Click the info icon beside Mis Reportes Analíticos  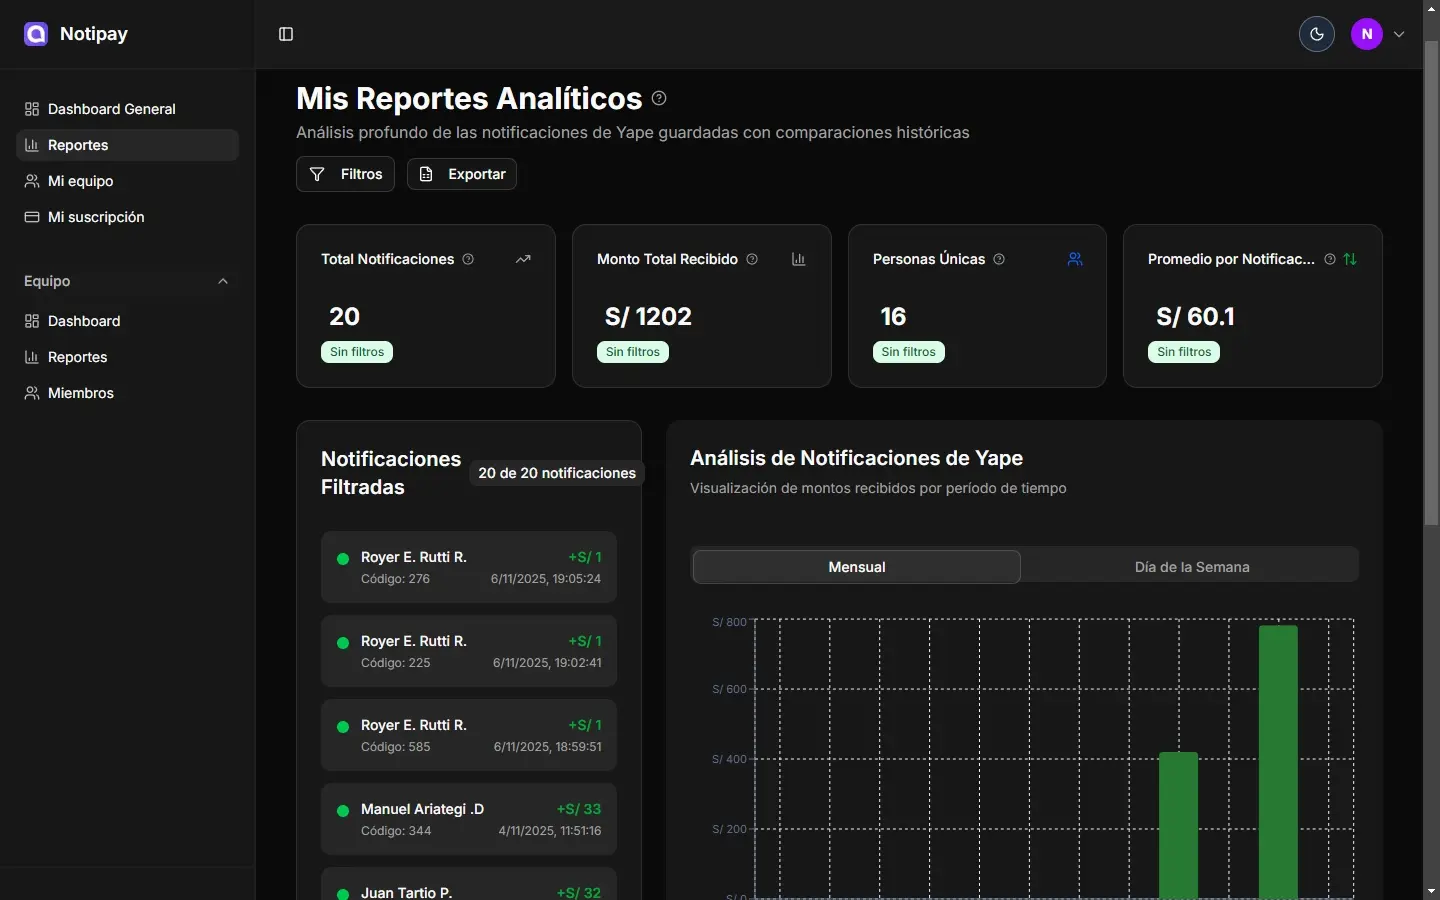tap(659, 98)
